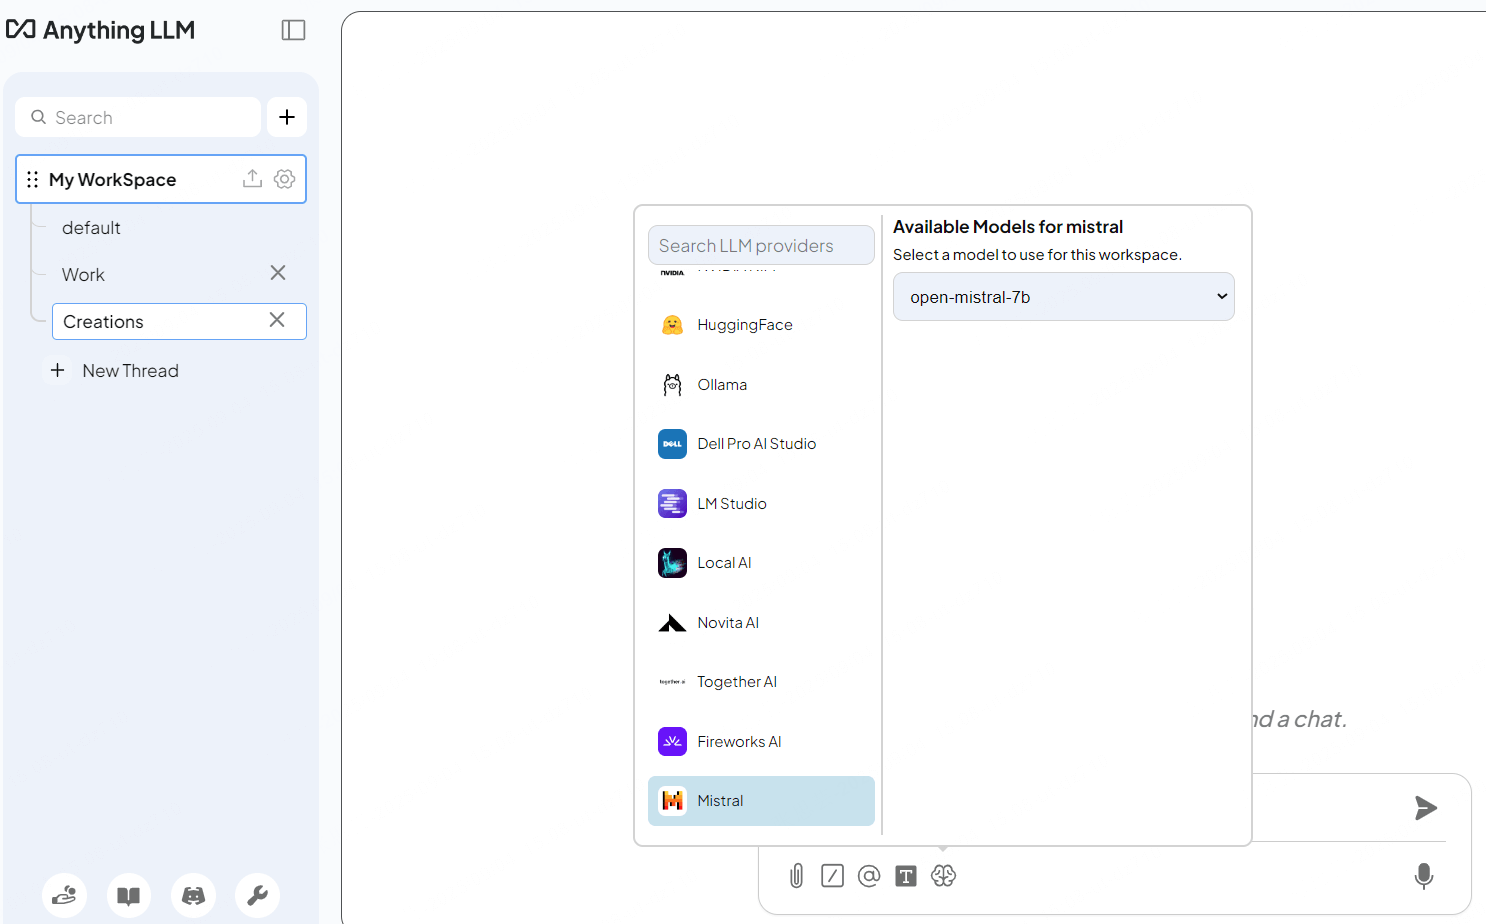Select Novita AI provider
Screen dimensions: 1486x924
761,623
